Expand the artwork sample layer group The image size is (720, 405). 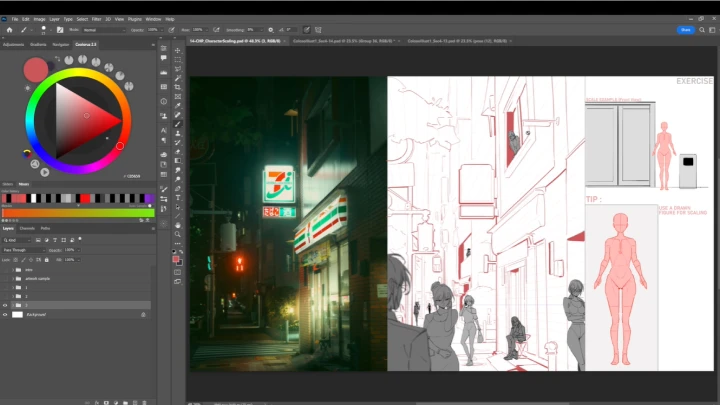coord(13,279)
